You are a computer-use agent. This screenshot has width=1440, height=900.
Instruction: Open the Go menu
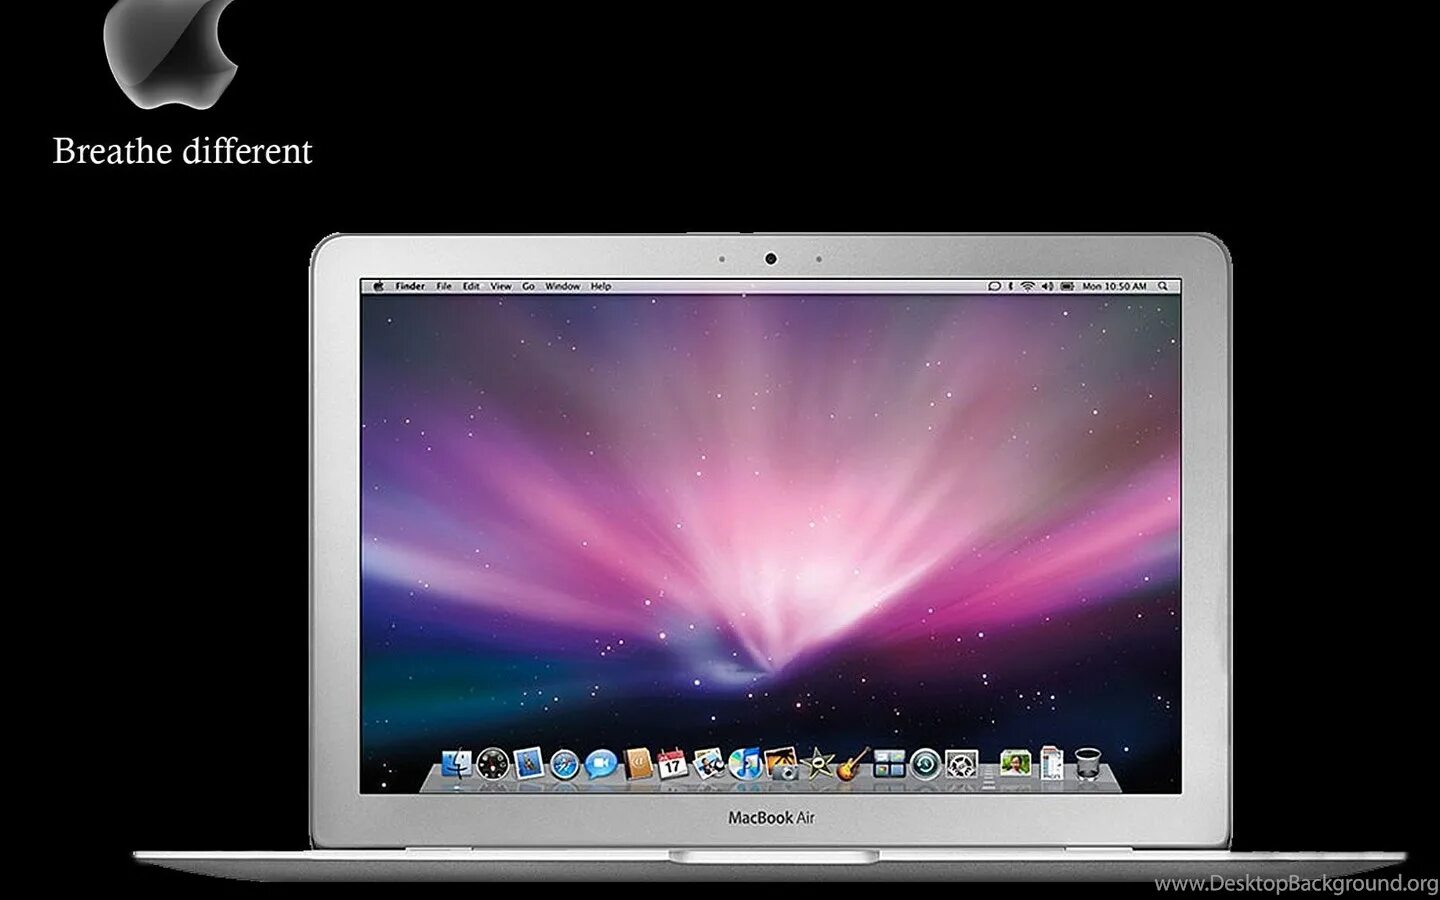pyautogui.click(x=528, y=286)
